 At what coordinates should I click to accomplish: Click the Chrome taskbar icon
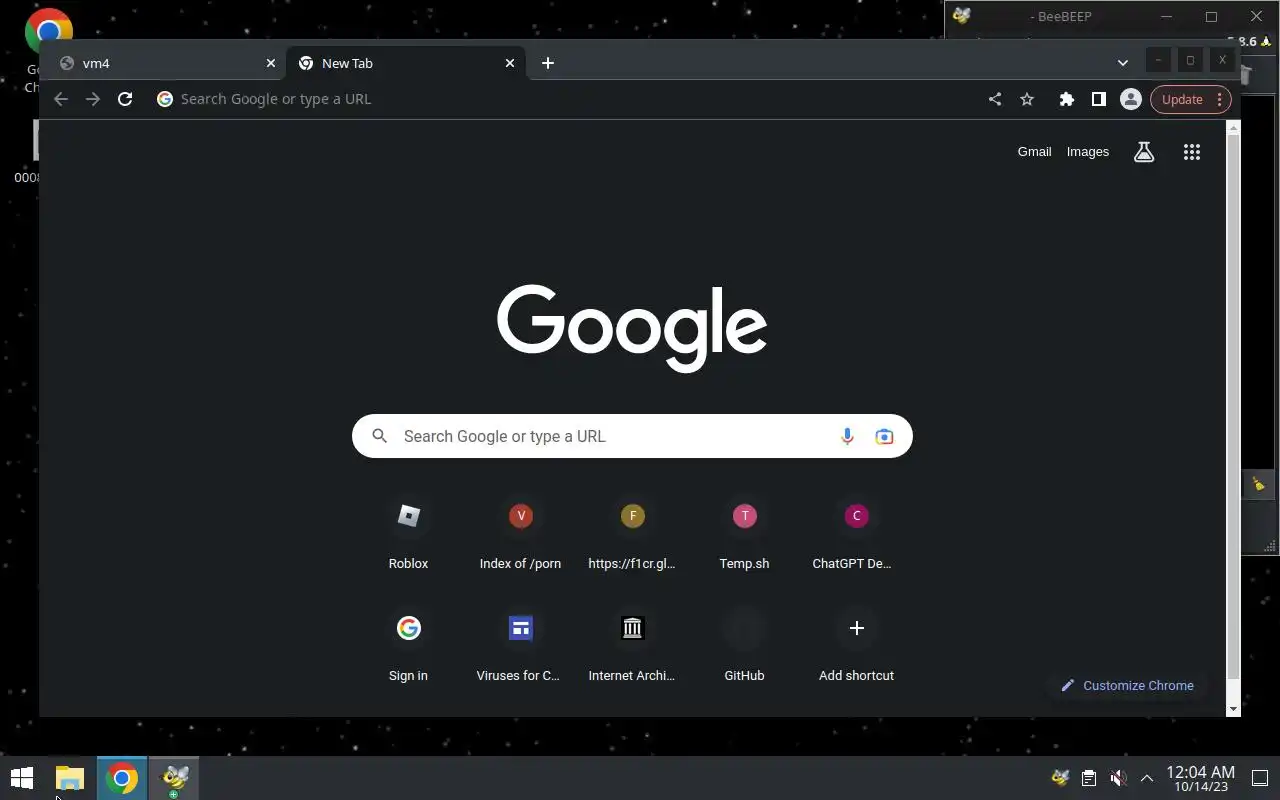(122, 778)
